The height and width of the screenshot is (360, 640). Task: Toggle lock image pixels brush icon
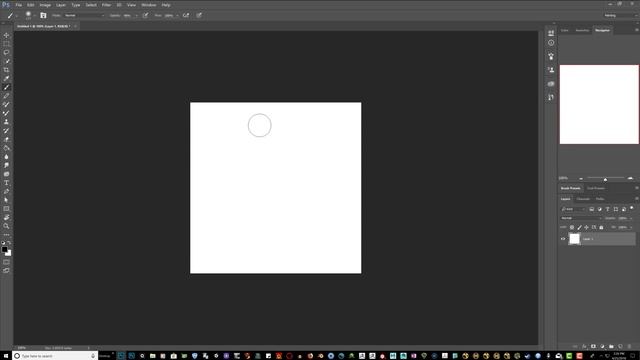pyautogui.click(x=579, y=227)
